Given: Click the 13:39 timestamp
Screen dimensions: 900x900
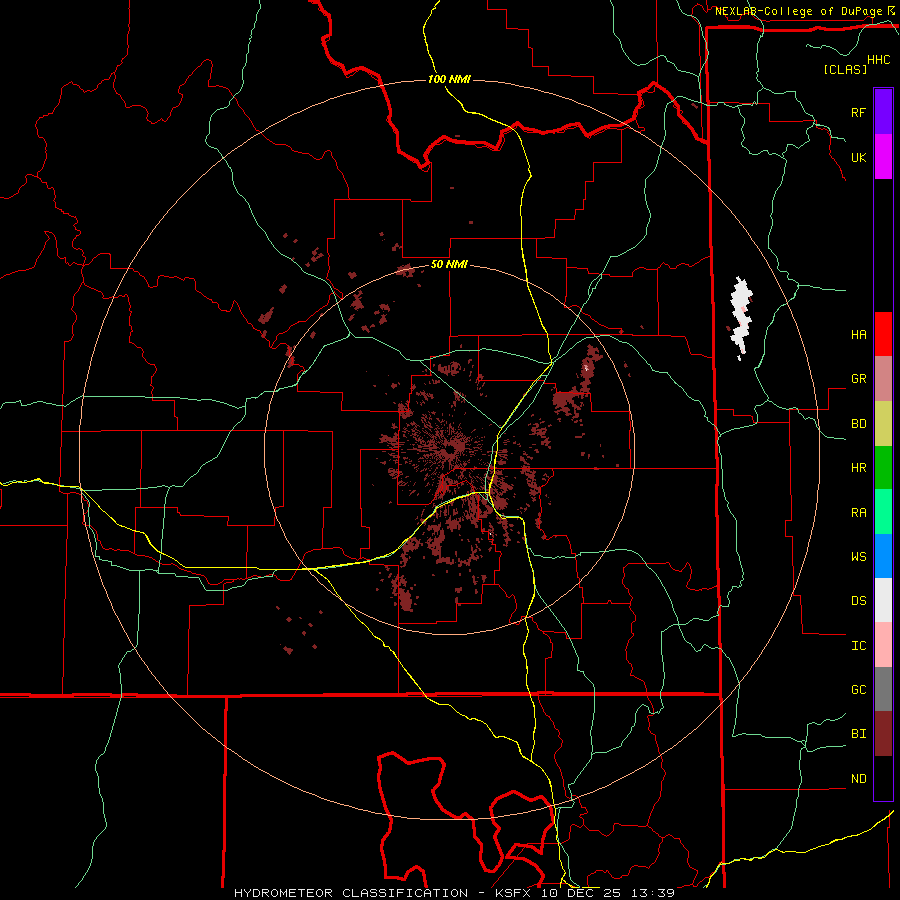Looking at the screenshot, I should [x=652, y=893].
